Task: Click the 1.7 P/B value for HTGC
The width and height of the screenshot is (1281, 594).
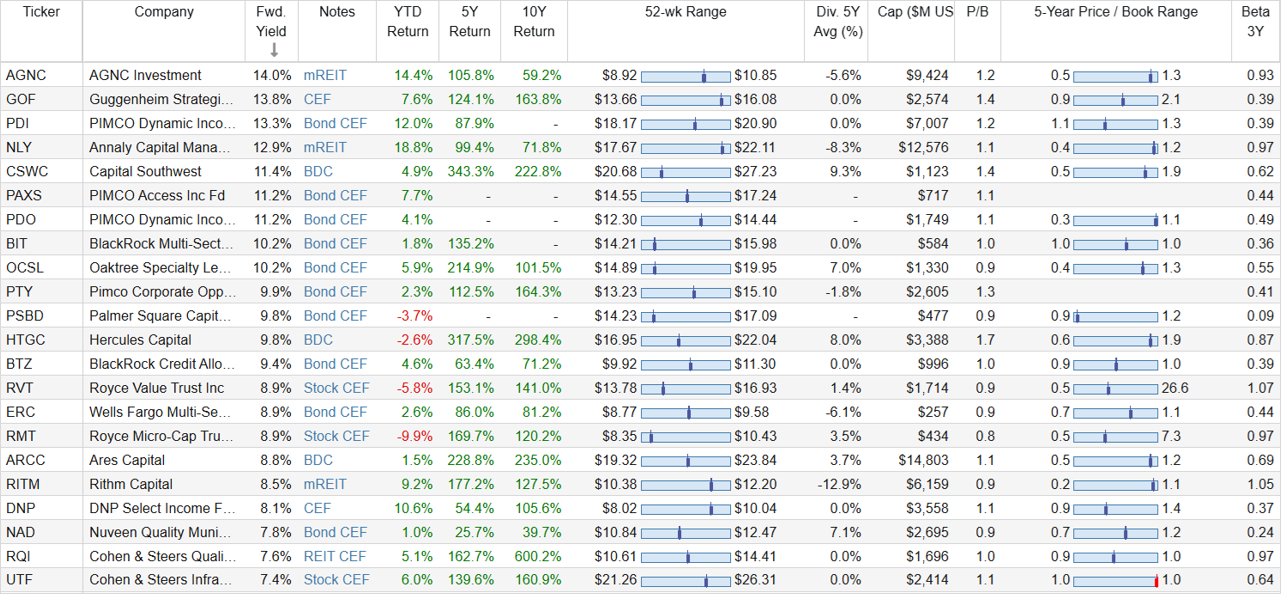Action: tap(985, 340)
